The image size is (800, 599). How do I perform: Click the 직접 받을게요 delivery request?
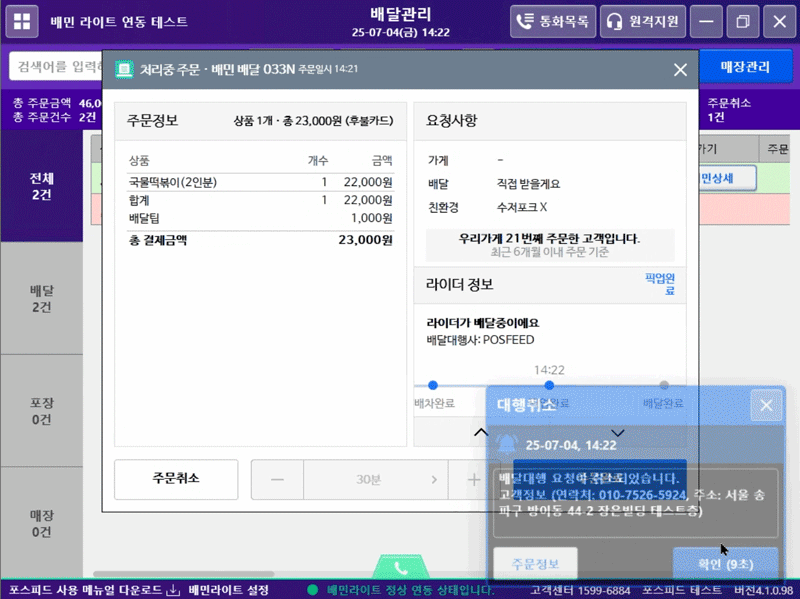click(x=528, y=184)
